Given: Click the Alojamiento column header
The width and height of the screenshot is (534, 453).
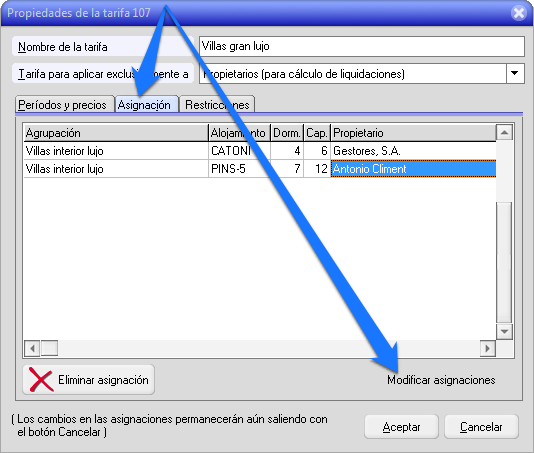Looking at the screenshot, I should pos(239,133).
